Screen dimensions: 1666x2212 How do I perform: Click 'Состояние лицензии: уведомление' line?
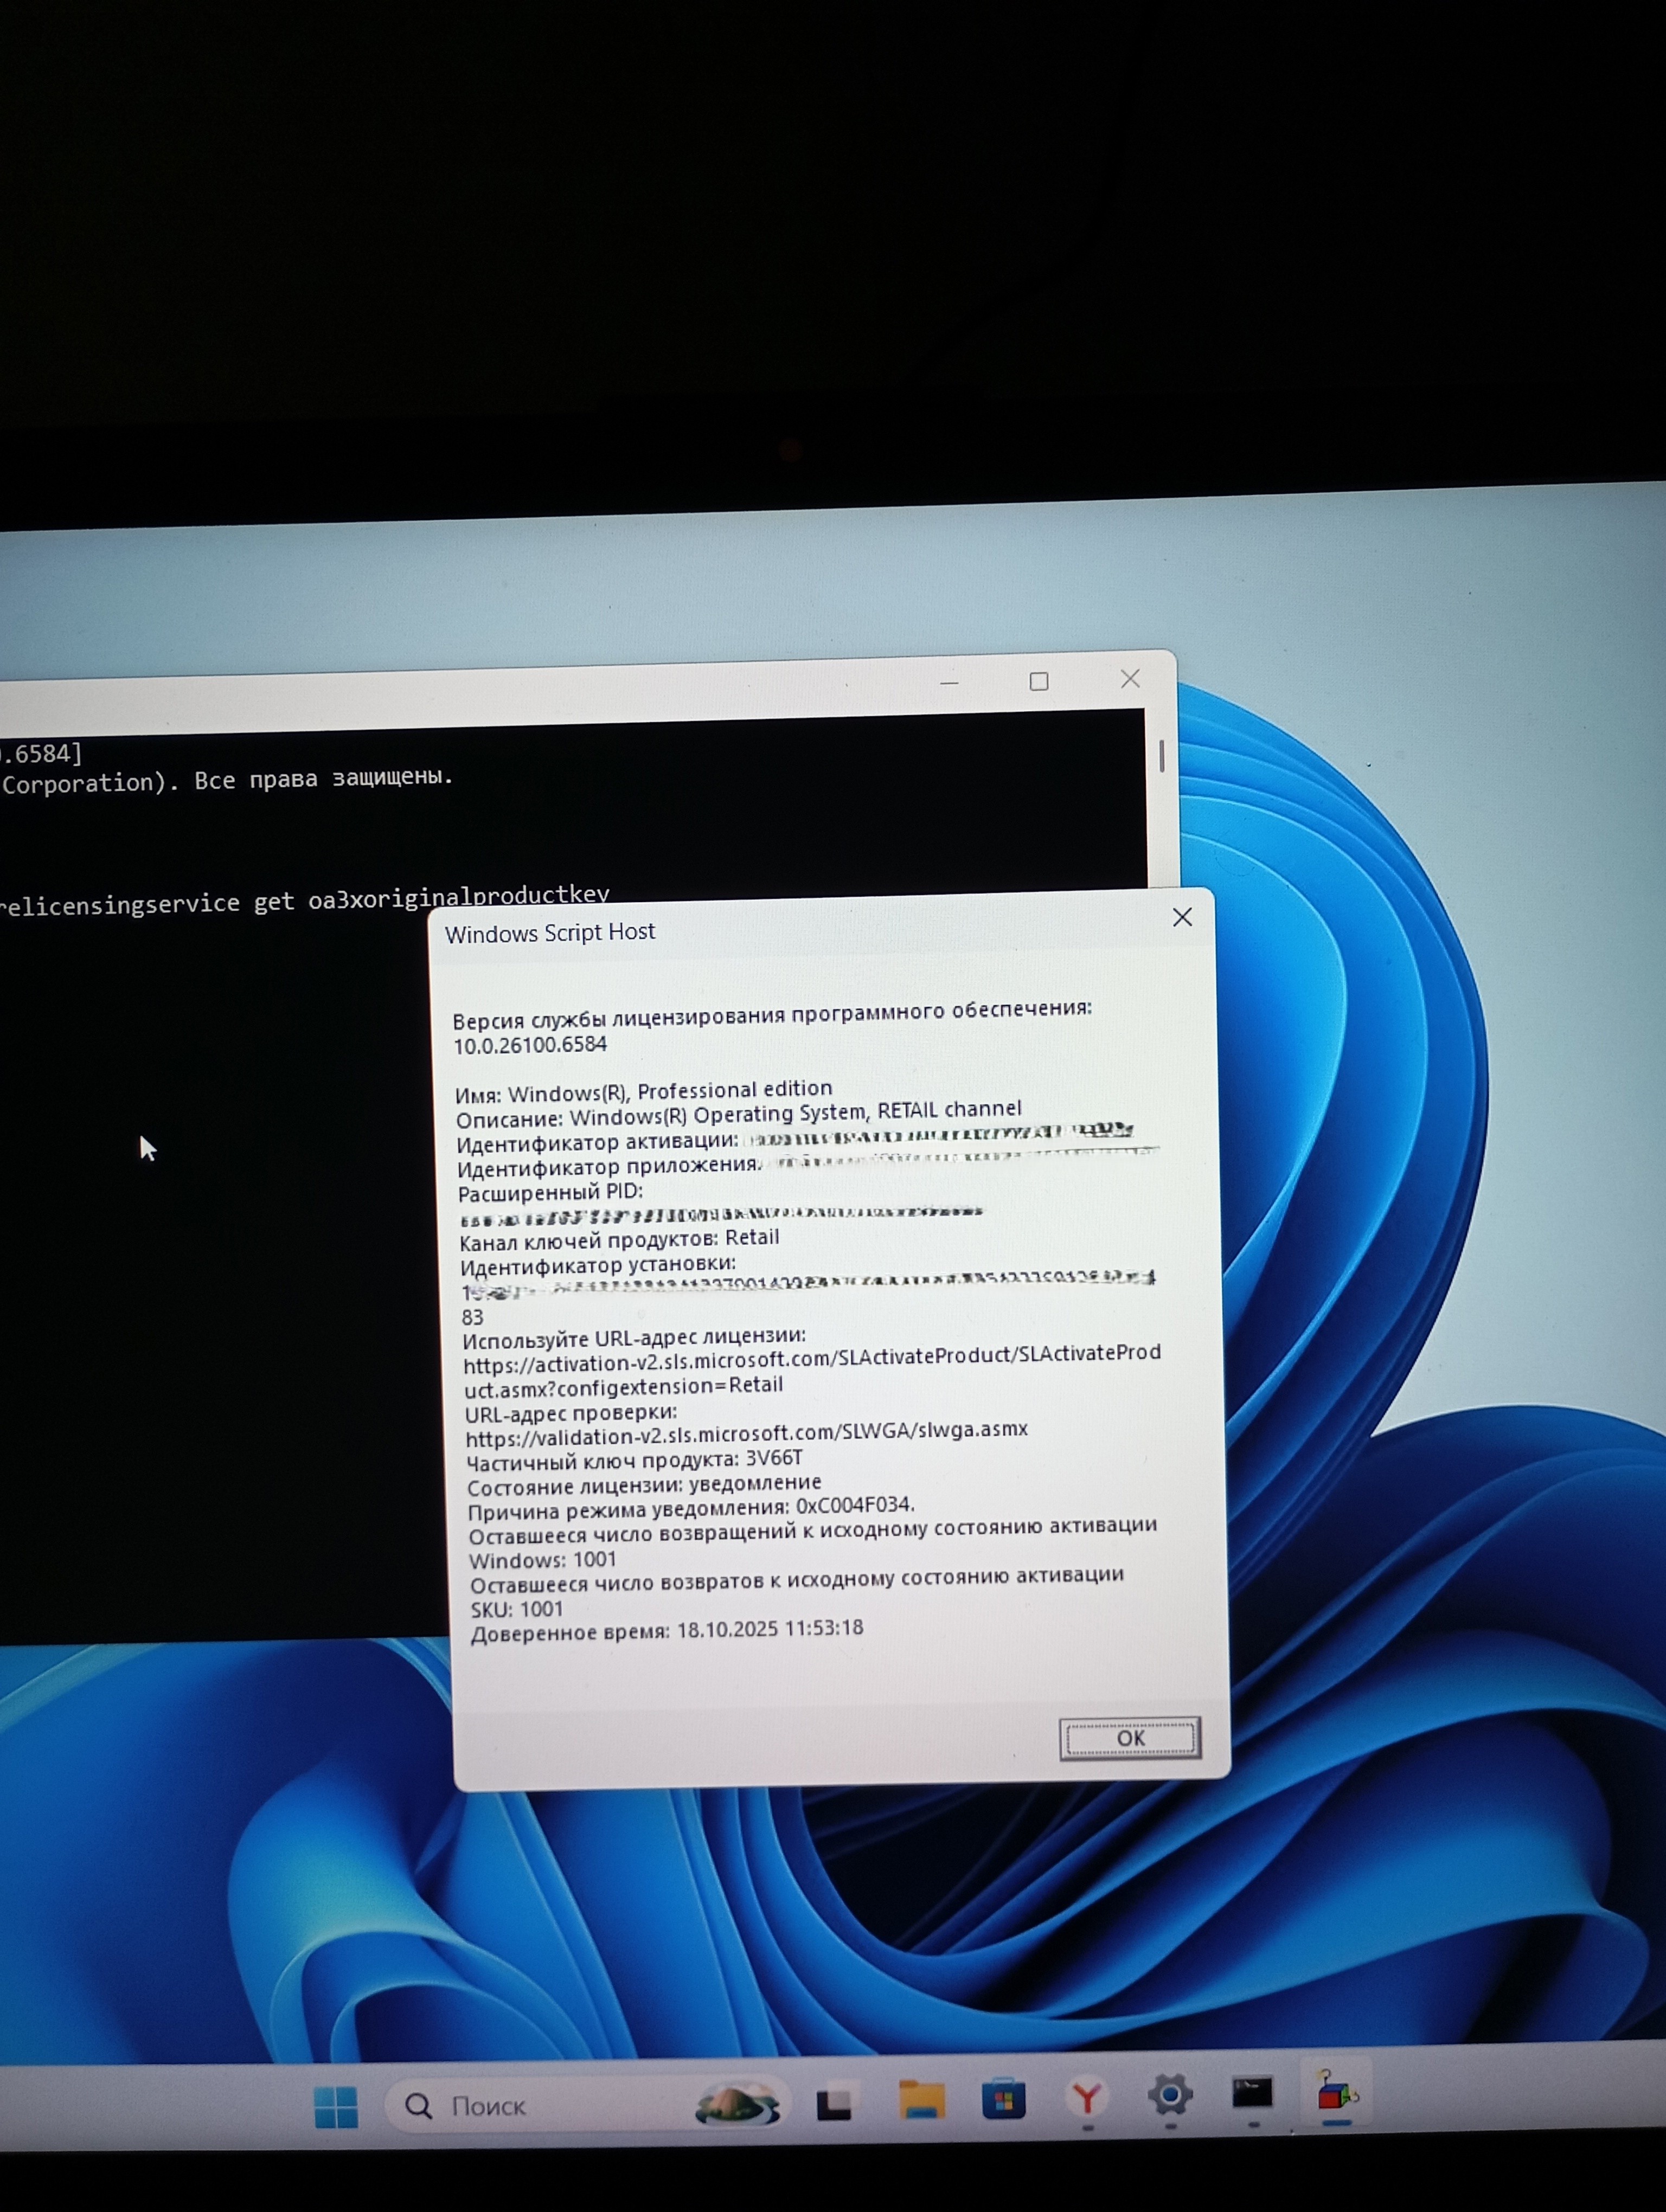(645, 1484)
